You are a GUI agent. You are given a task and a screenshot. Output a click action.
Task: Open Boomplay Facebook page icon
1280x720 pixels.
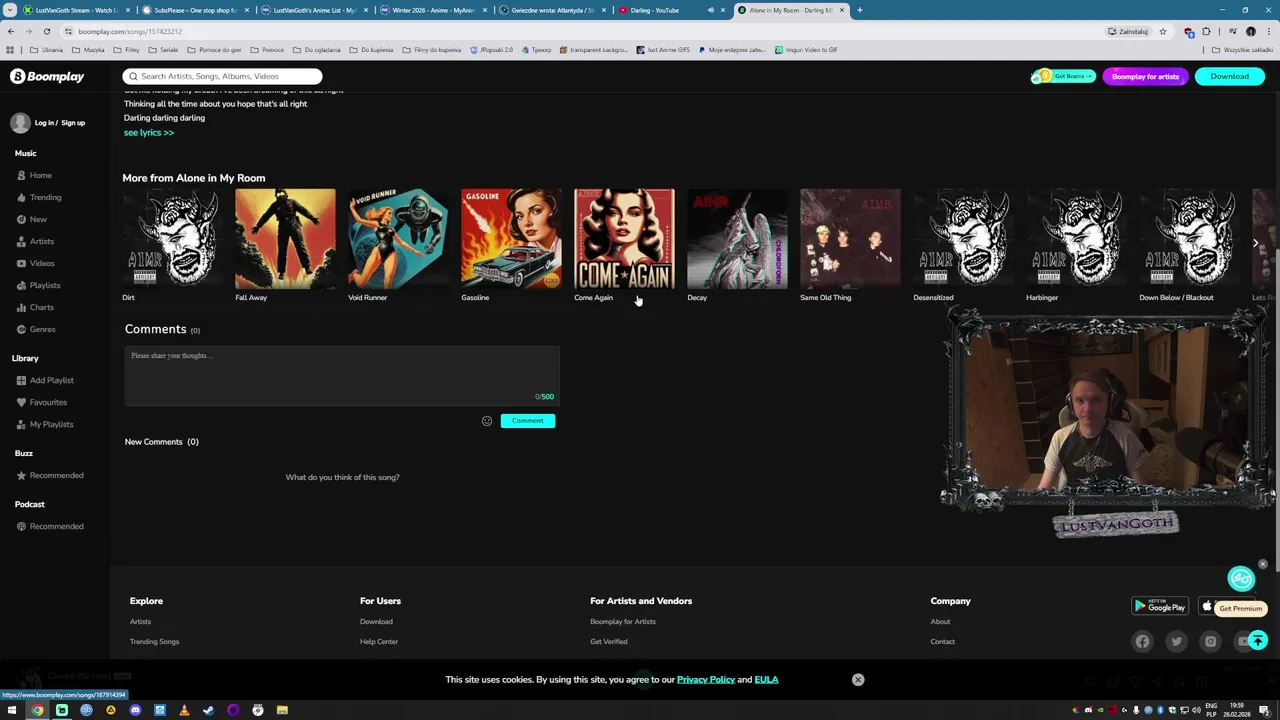click(1142, 642)
